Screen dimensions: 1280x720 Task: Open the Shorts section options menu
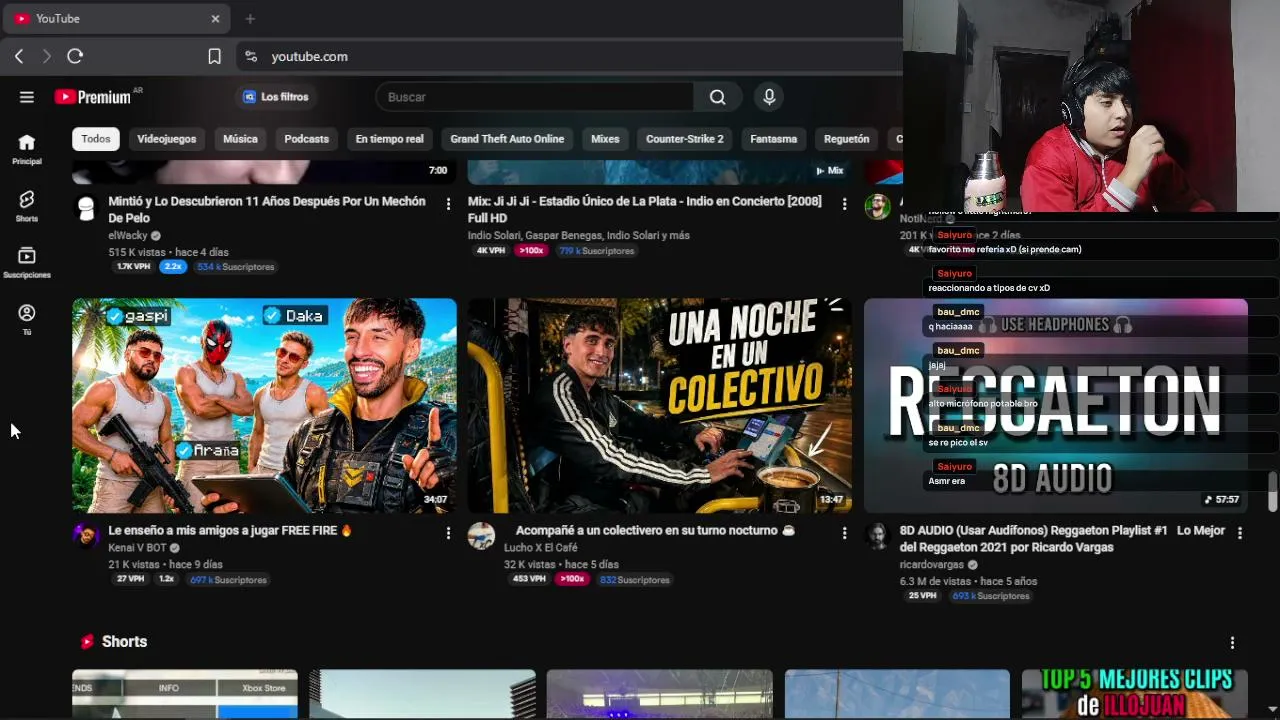click(x=1232, y=643)
